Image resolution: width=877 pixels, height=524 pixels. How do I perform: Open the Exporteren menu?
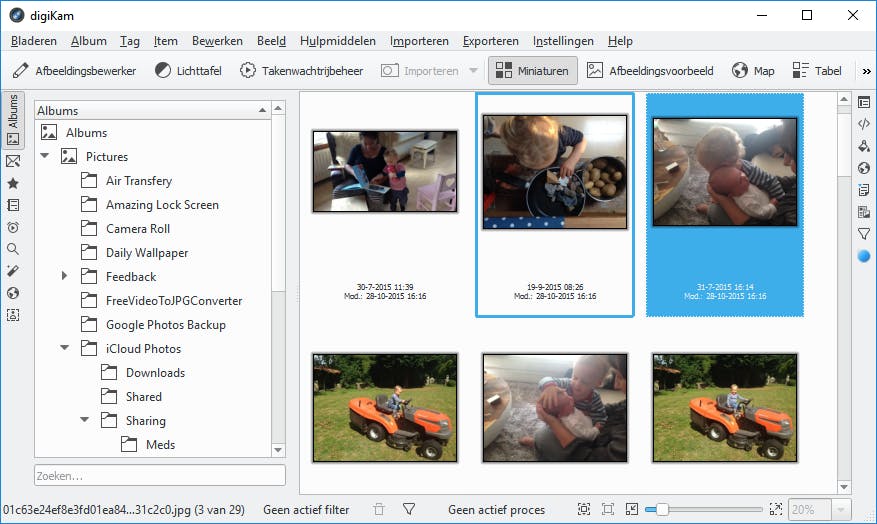[491, 41]
